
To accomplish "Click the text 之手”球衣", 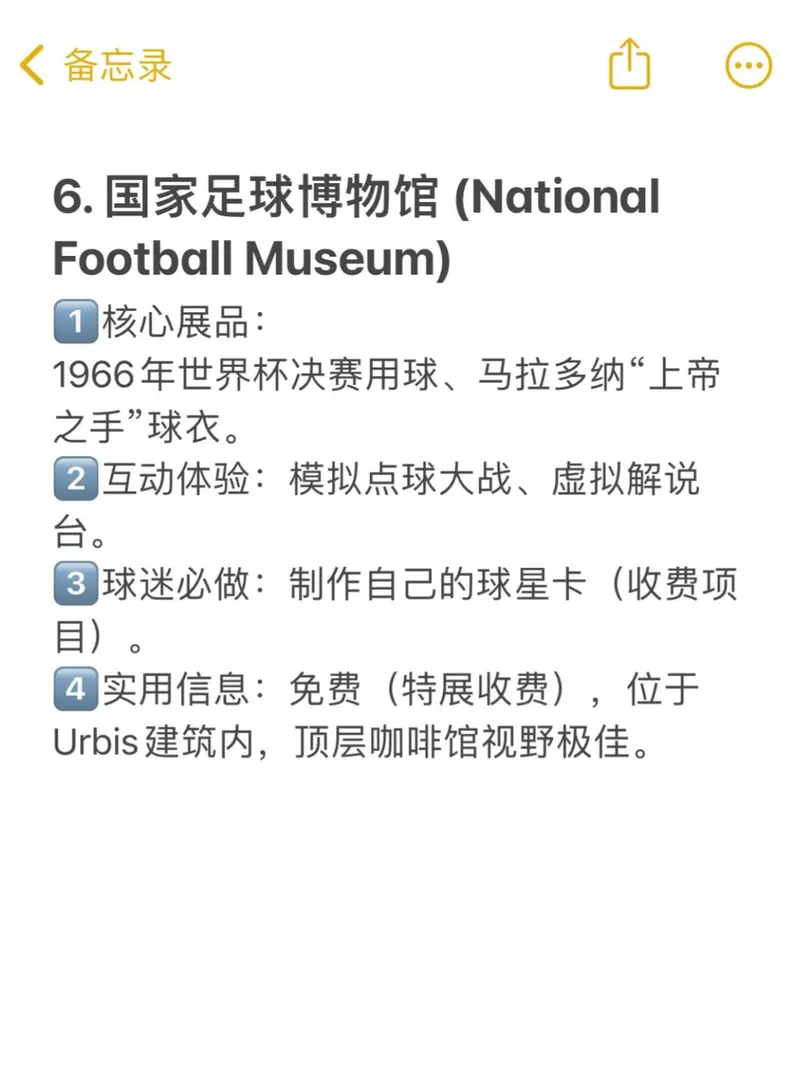I will 136,427.
